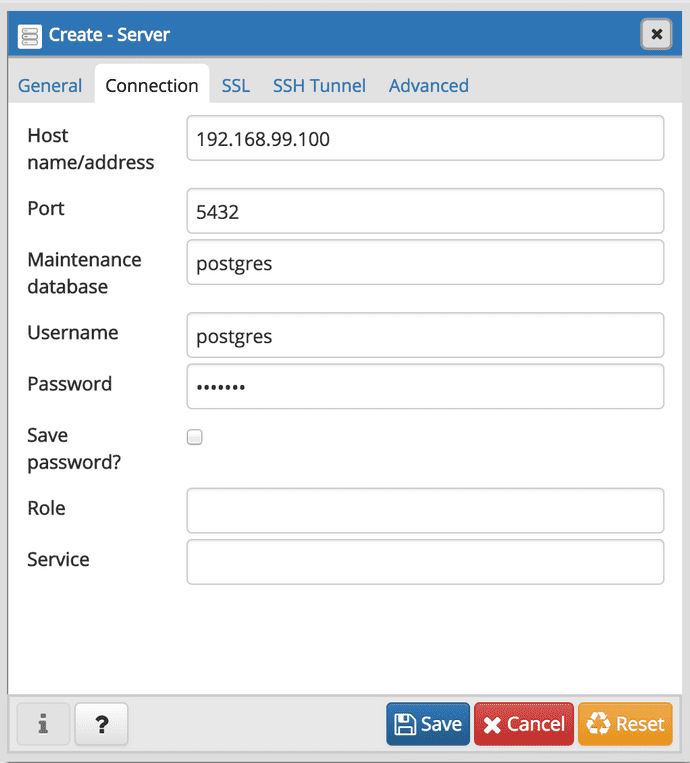Close the Create - Server dialog
The height and width of the screenshot is (763, 690).
click(656, 34)
